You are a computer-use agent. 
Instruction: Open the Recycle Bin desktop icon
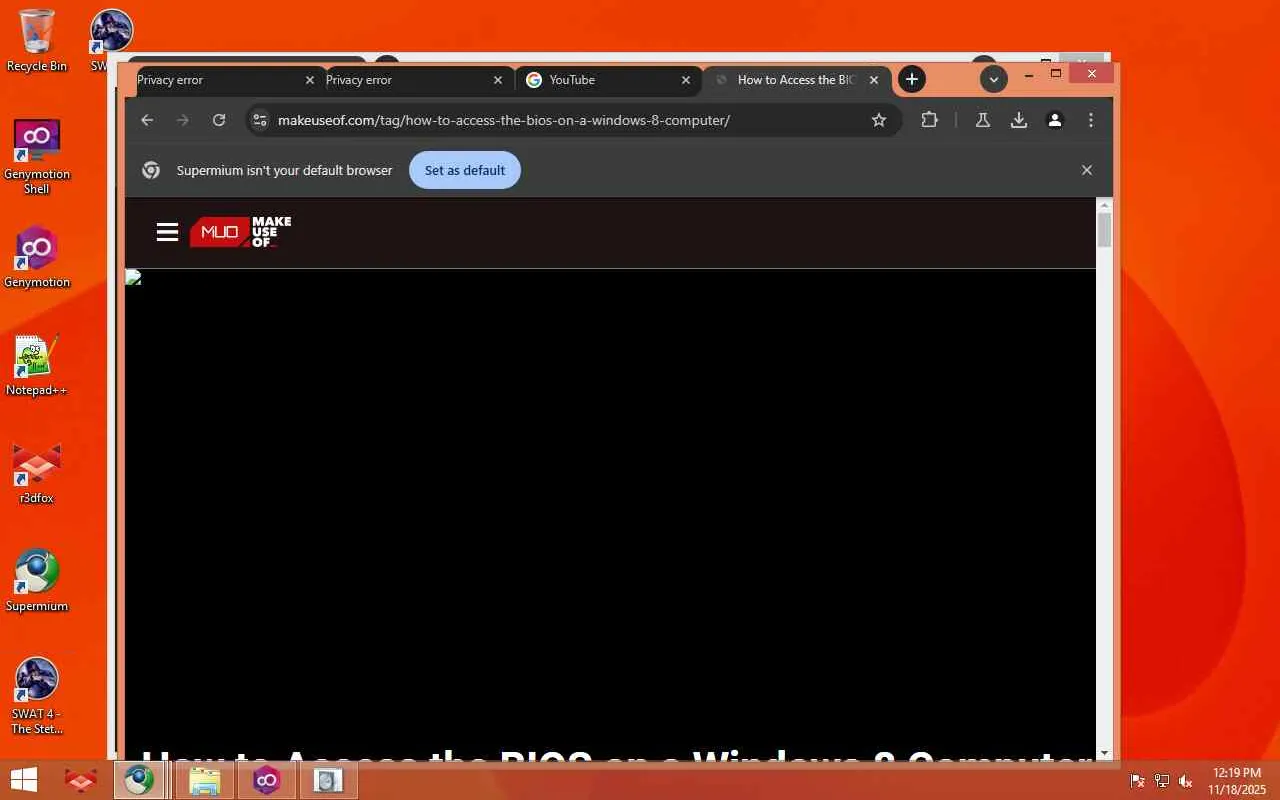[37, 40]
